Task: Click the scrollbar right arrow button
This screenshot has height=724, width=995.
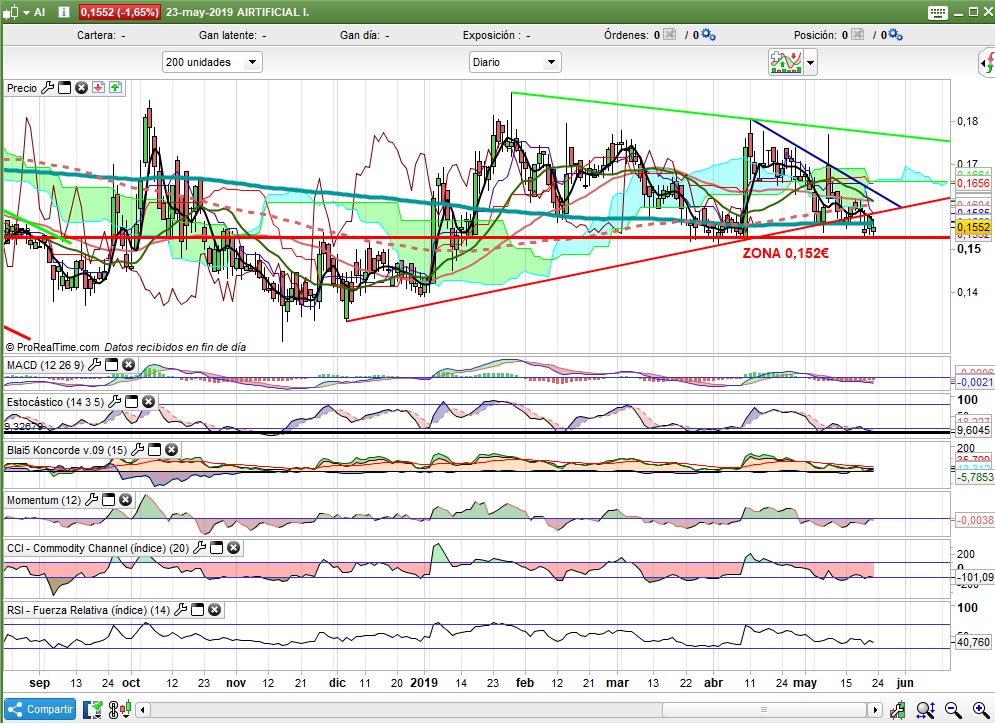Action: [x=875, y=709]
